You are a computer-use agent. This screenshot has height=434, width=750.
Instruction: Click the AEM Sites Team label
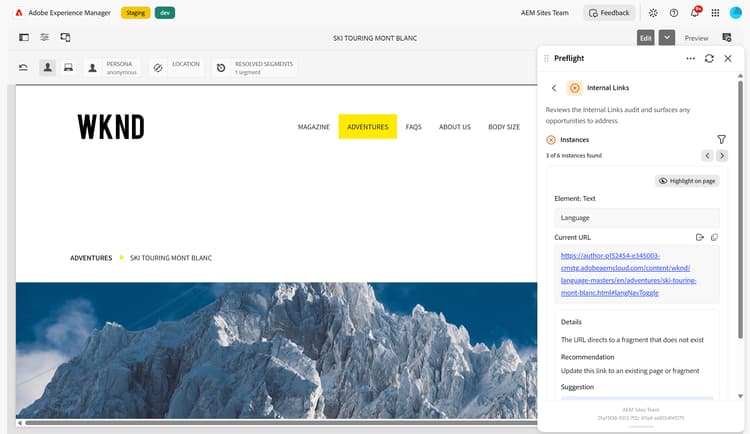[x=544, y=13]
